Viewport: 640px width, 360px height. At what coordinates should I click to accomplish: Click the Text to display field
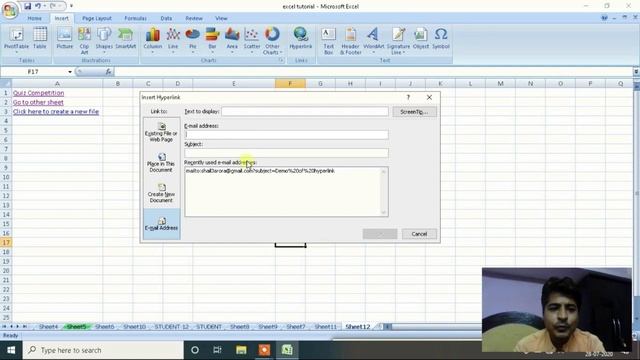coord(305,111)
